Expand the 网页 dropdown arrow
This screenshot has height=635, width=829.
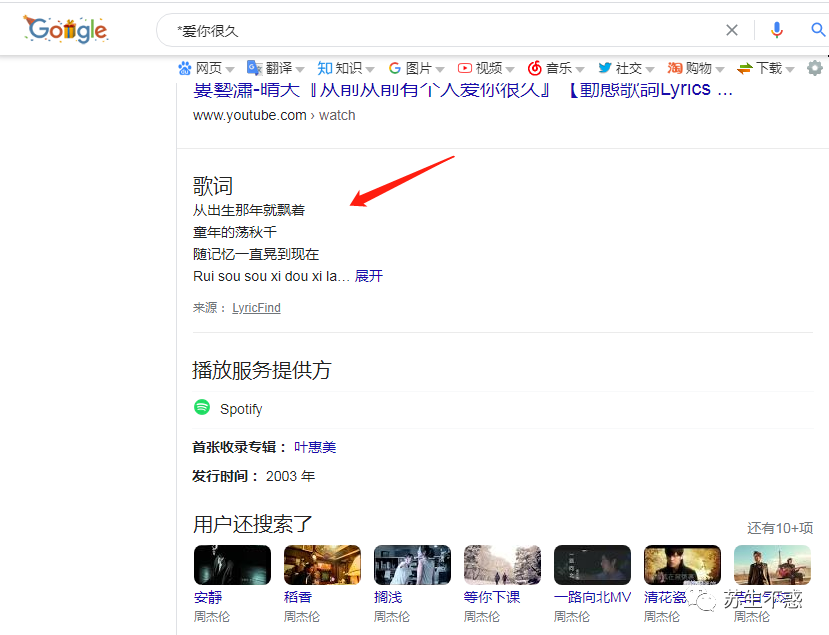click(230, 69)
